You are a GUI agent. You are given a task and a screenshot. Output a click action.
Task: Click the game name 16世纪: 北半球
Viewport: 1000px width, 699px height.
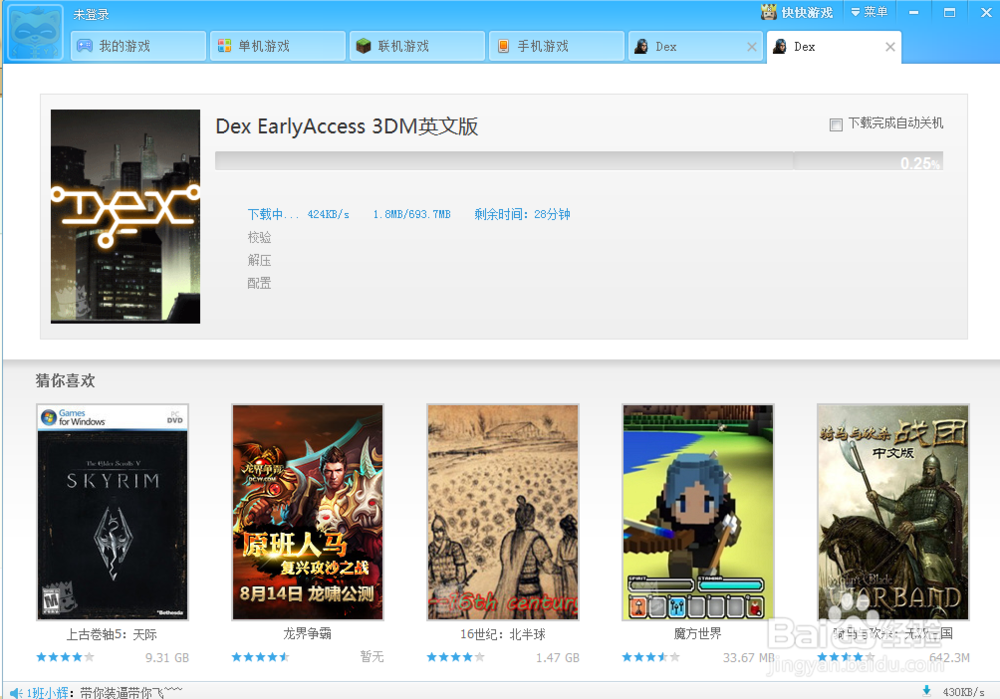click(x=503, y=635)
